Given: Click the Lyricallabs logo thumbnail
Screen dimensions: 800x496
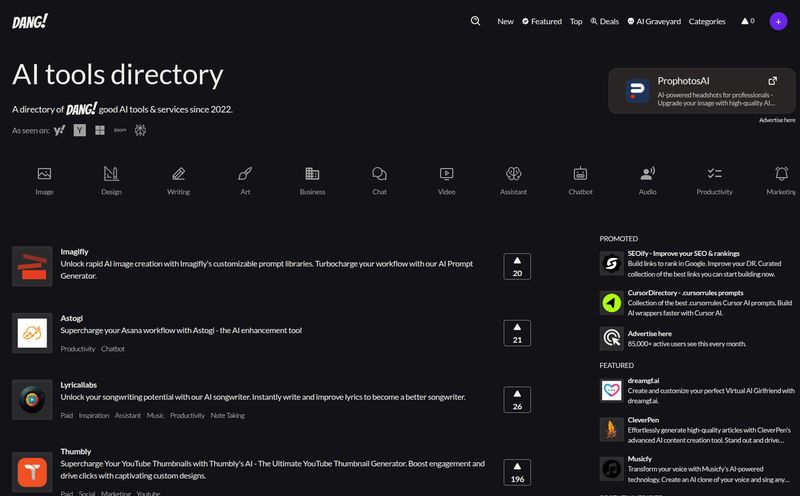Looking at the screenshot, I should 32,400.
